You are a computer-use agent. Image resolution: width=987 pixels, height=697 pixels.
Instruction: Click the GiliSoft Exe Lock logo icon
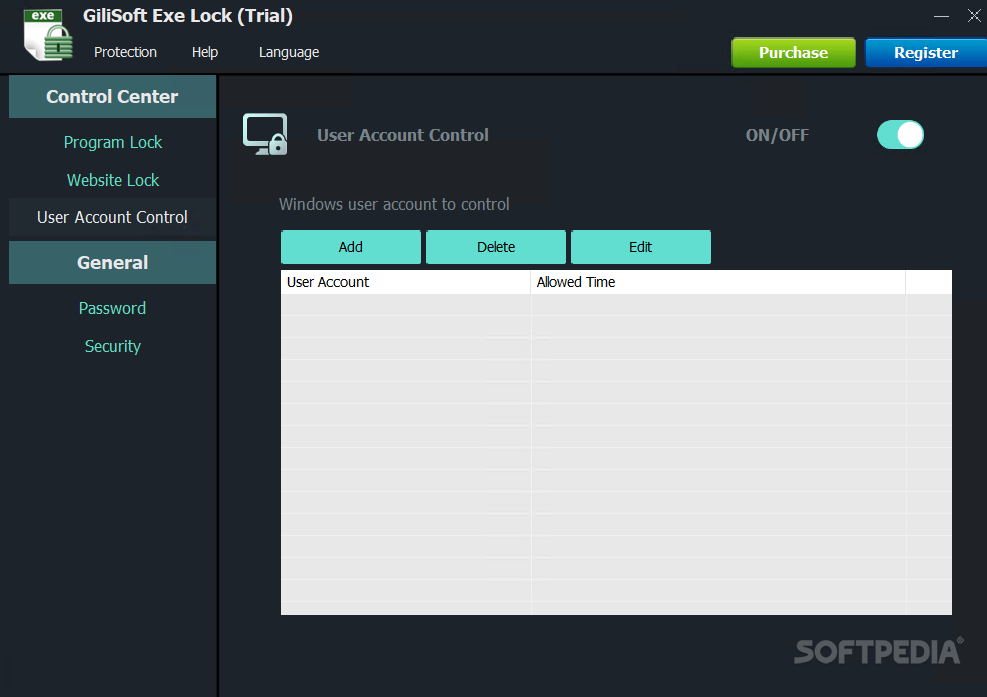pos(48,35)
